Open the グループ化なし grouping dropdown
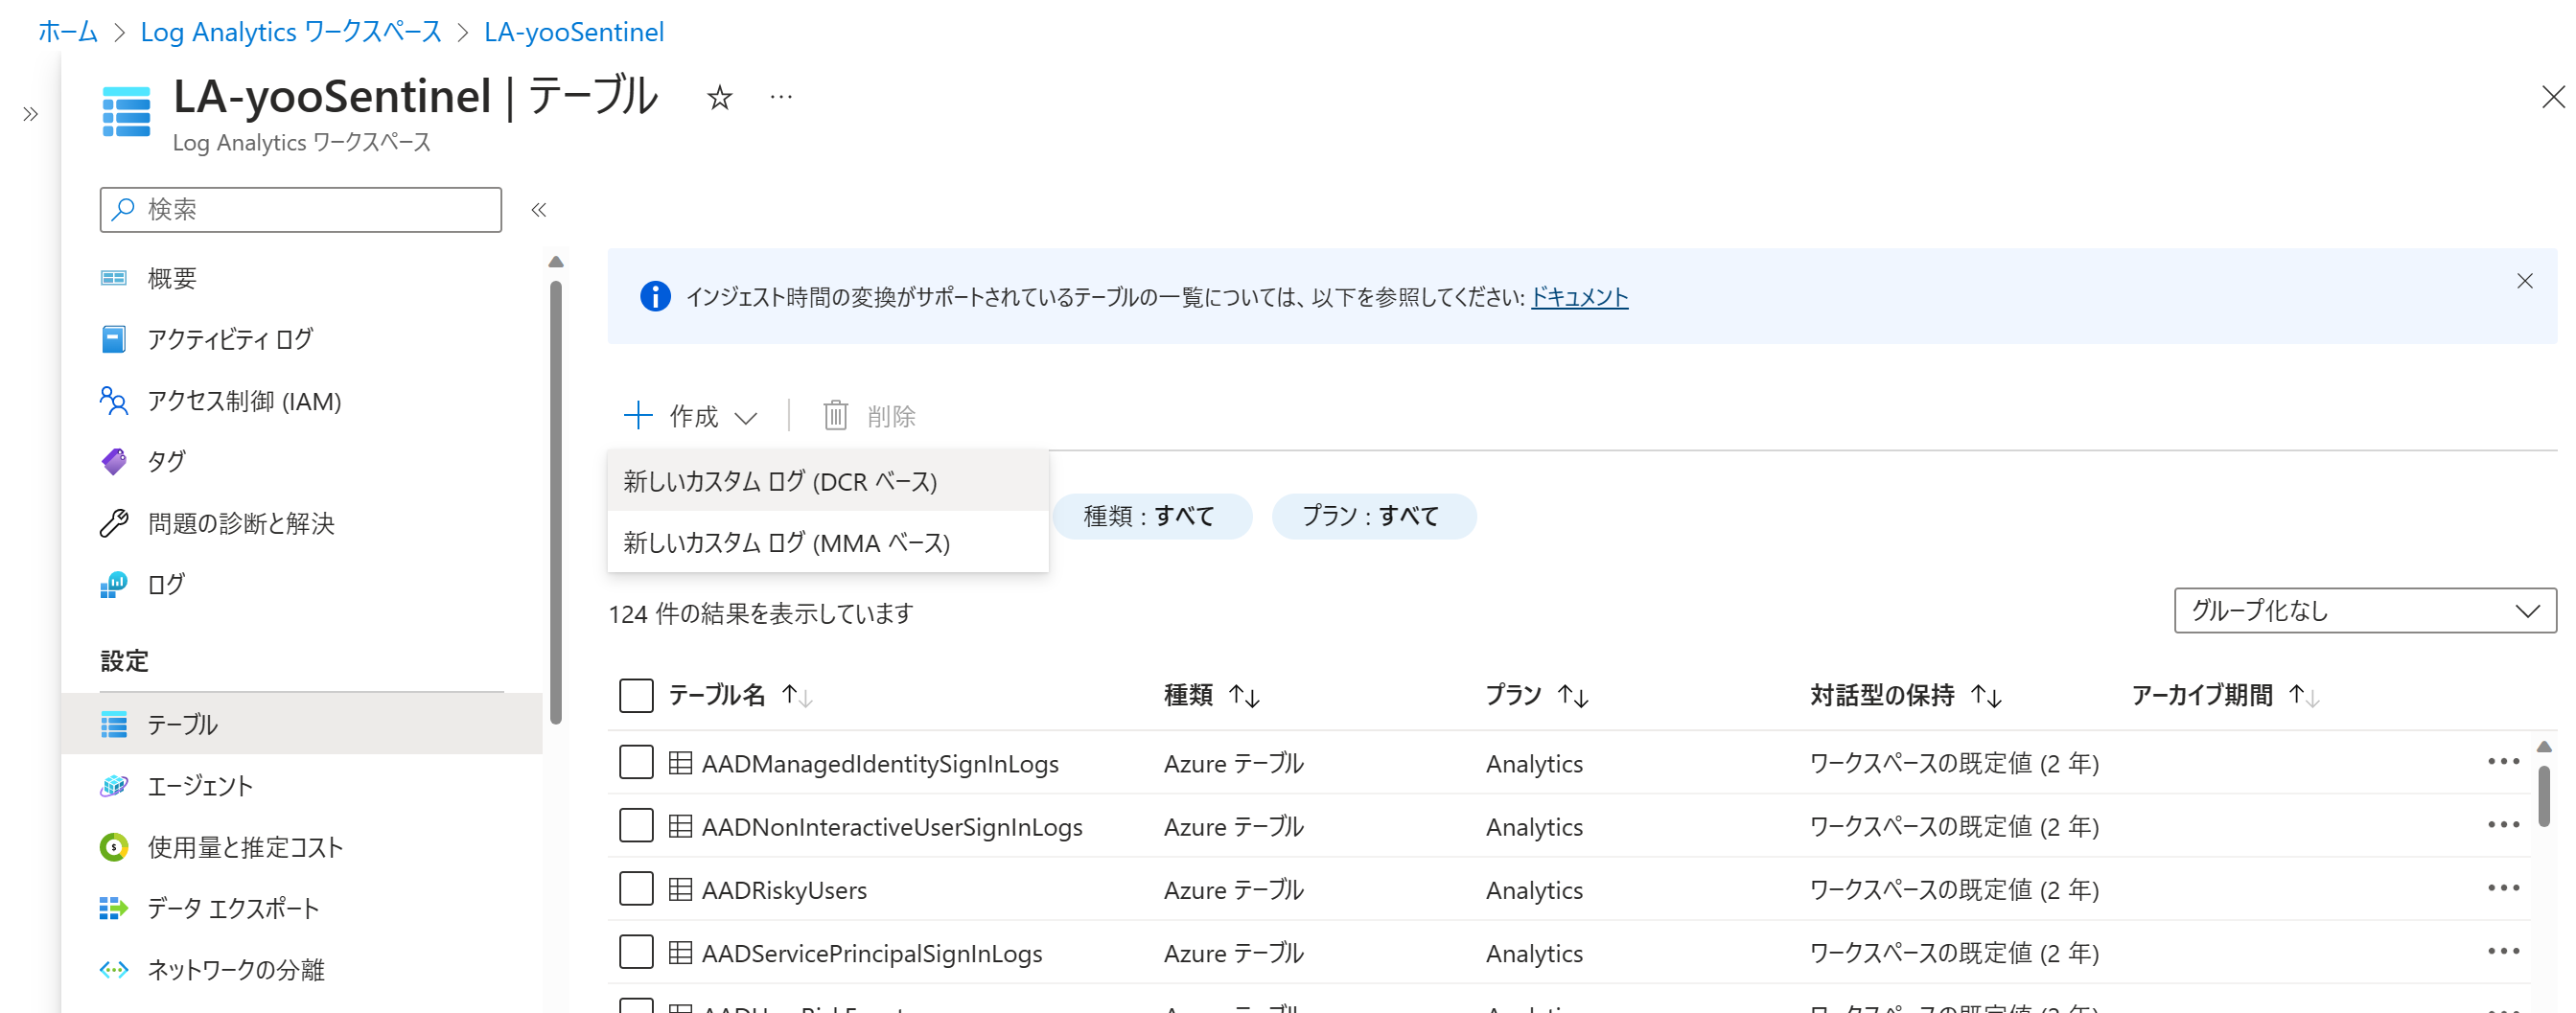This screenshot has width=2576, height=1013. [2365, 610]
